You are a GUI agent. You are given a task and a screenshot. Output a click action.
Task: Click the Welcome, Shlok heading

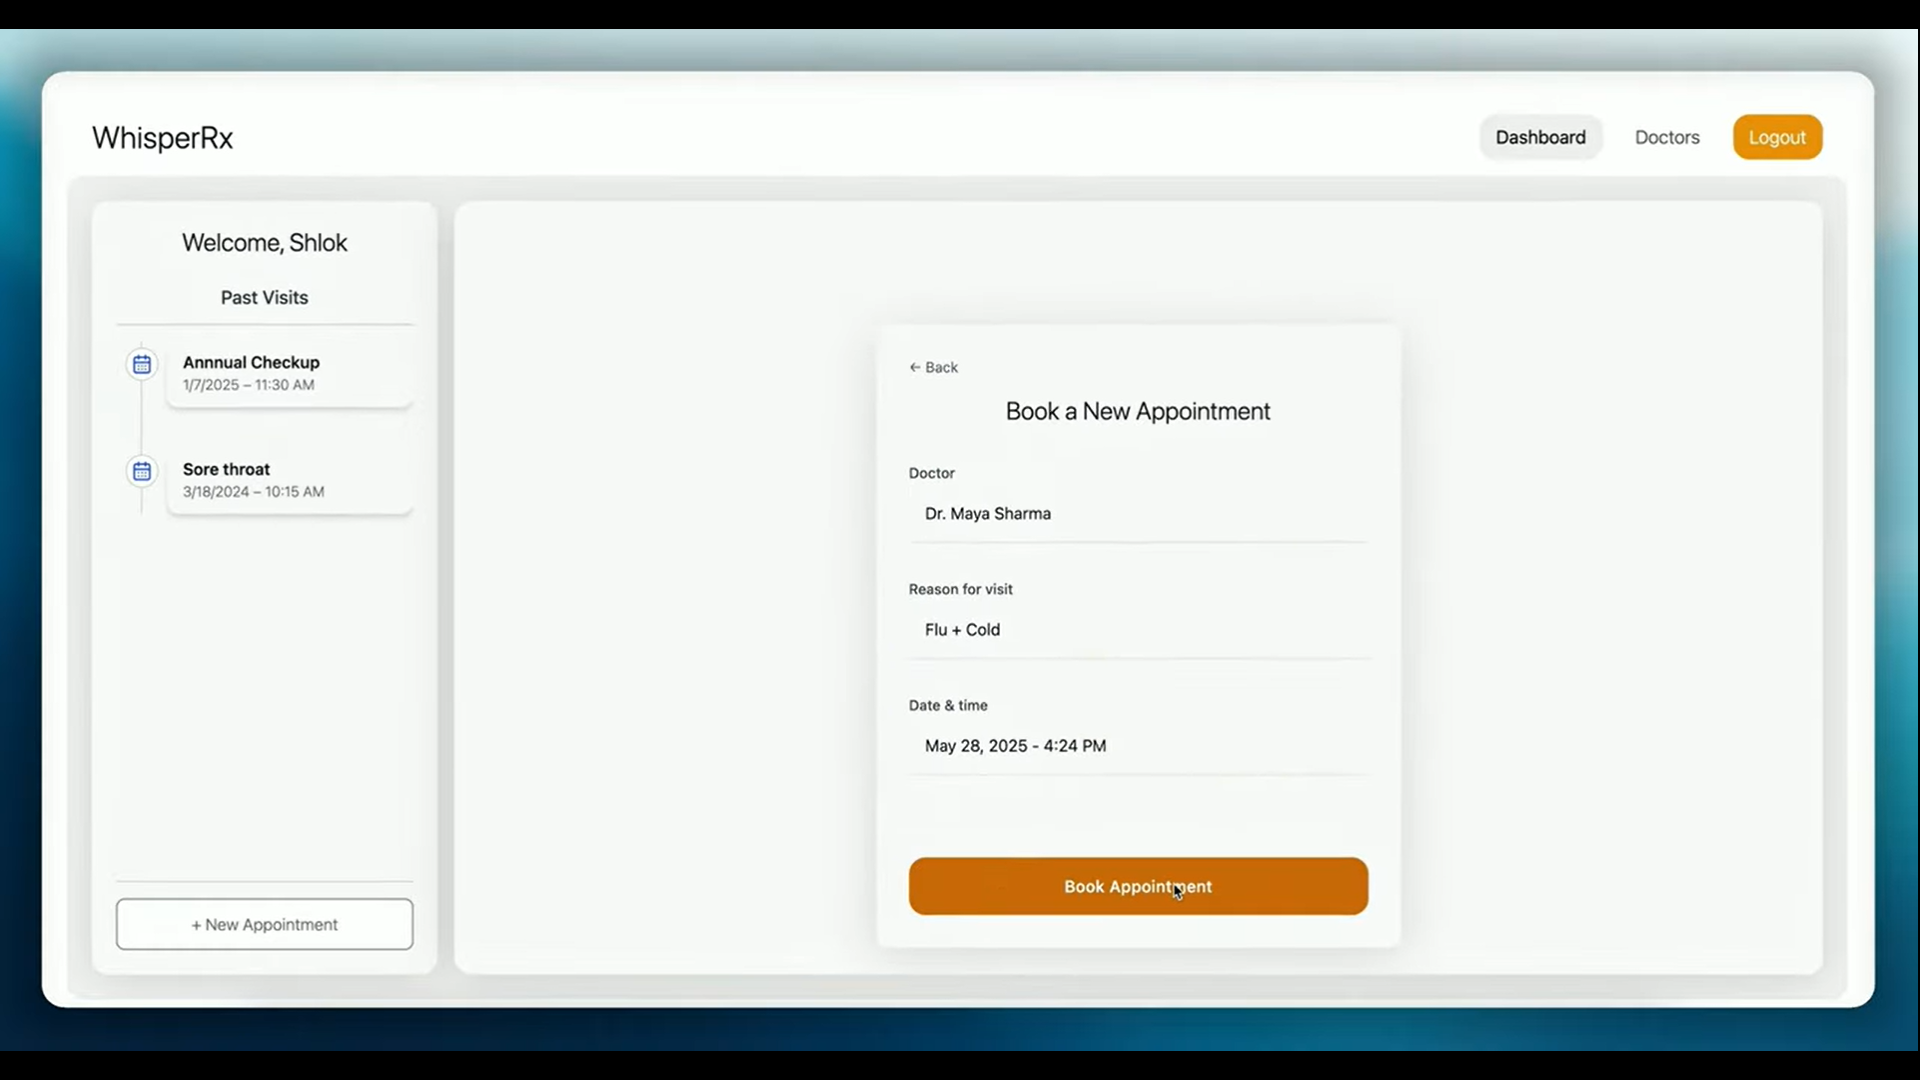pos(264,243)
